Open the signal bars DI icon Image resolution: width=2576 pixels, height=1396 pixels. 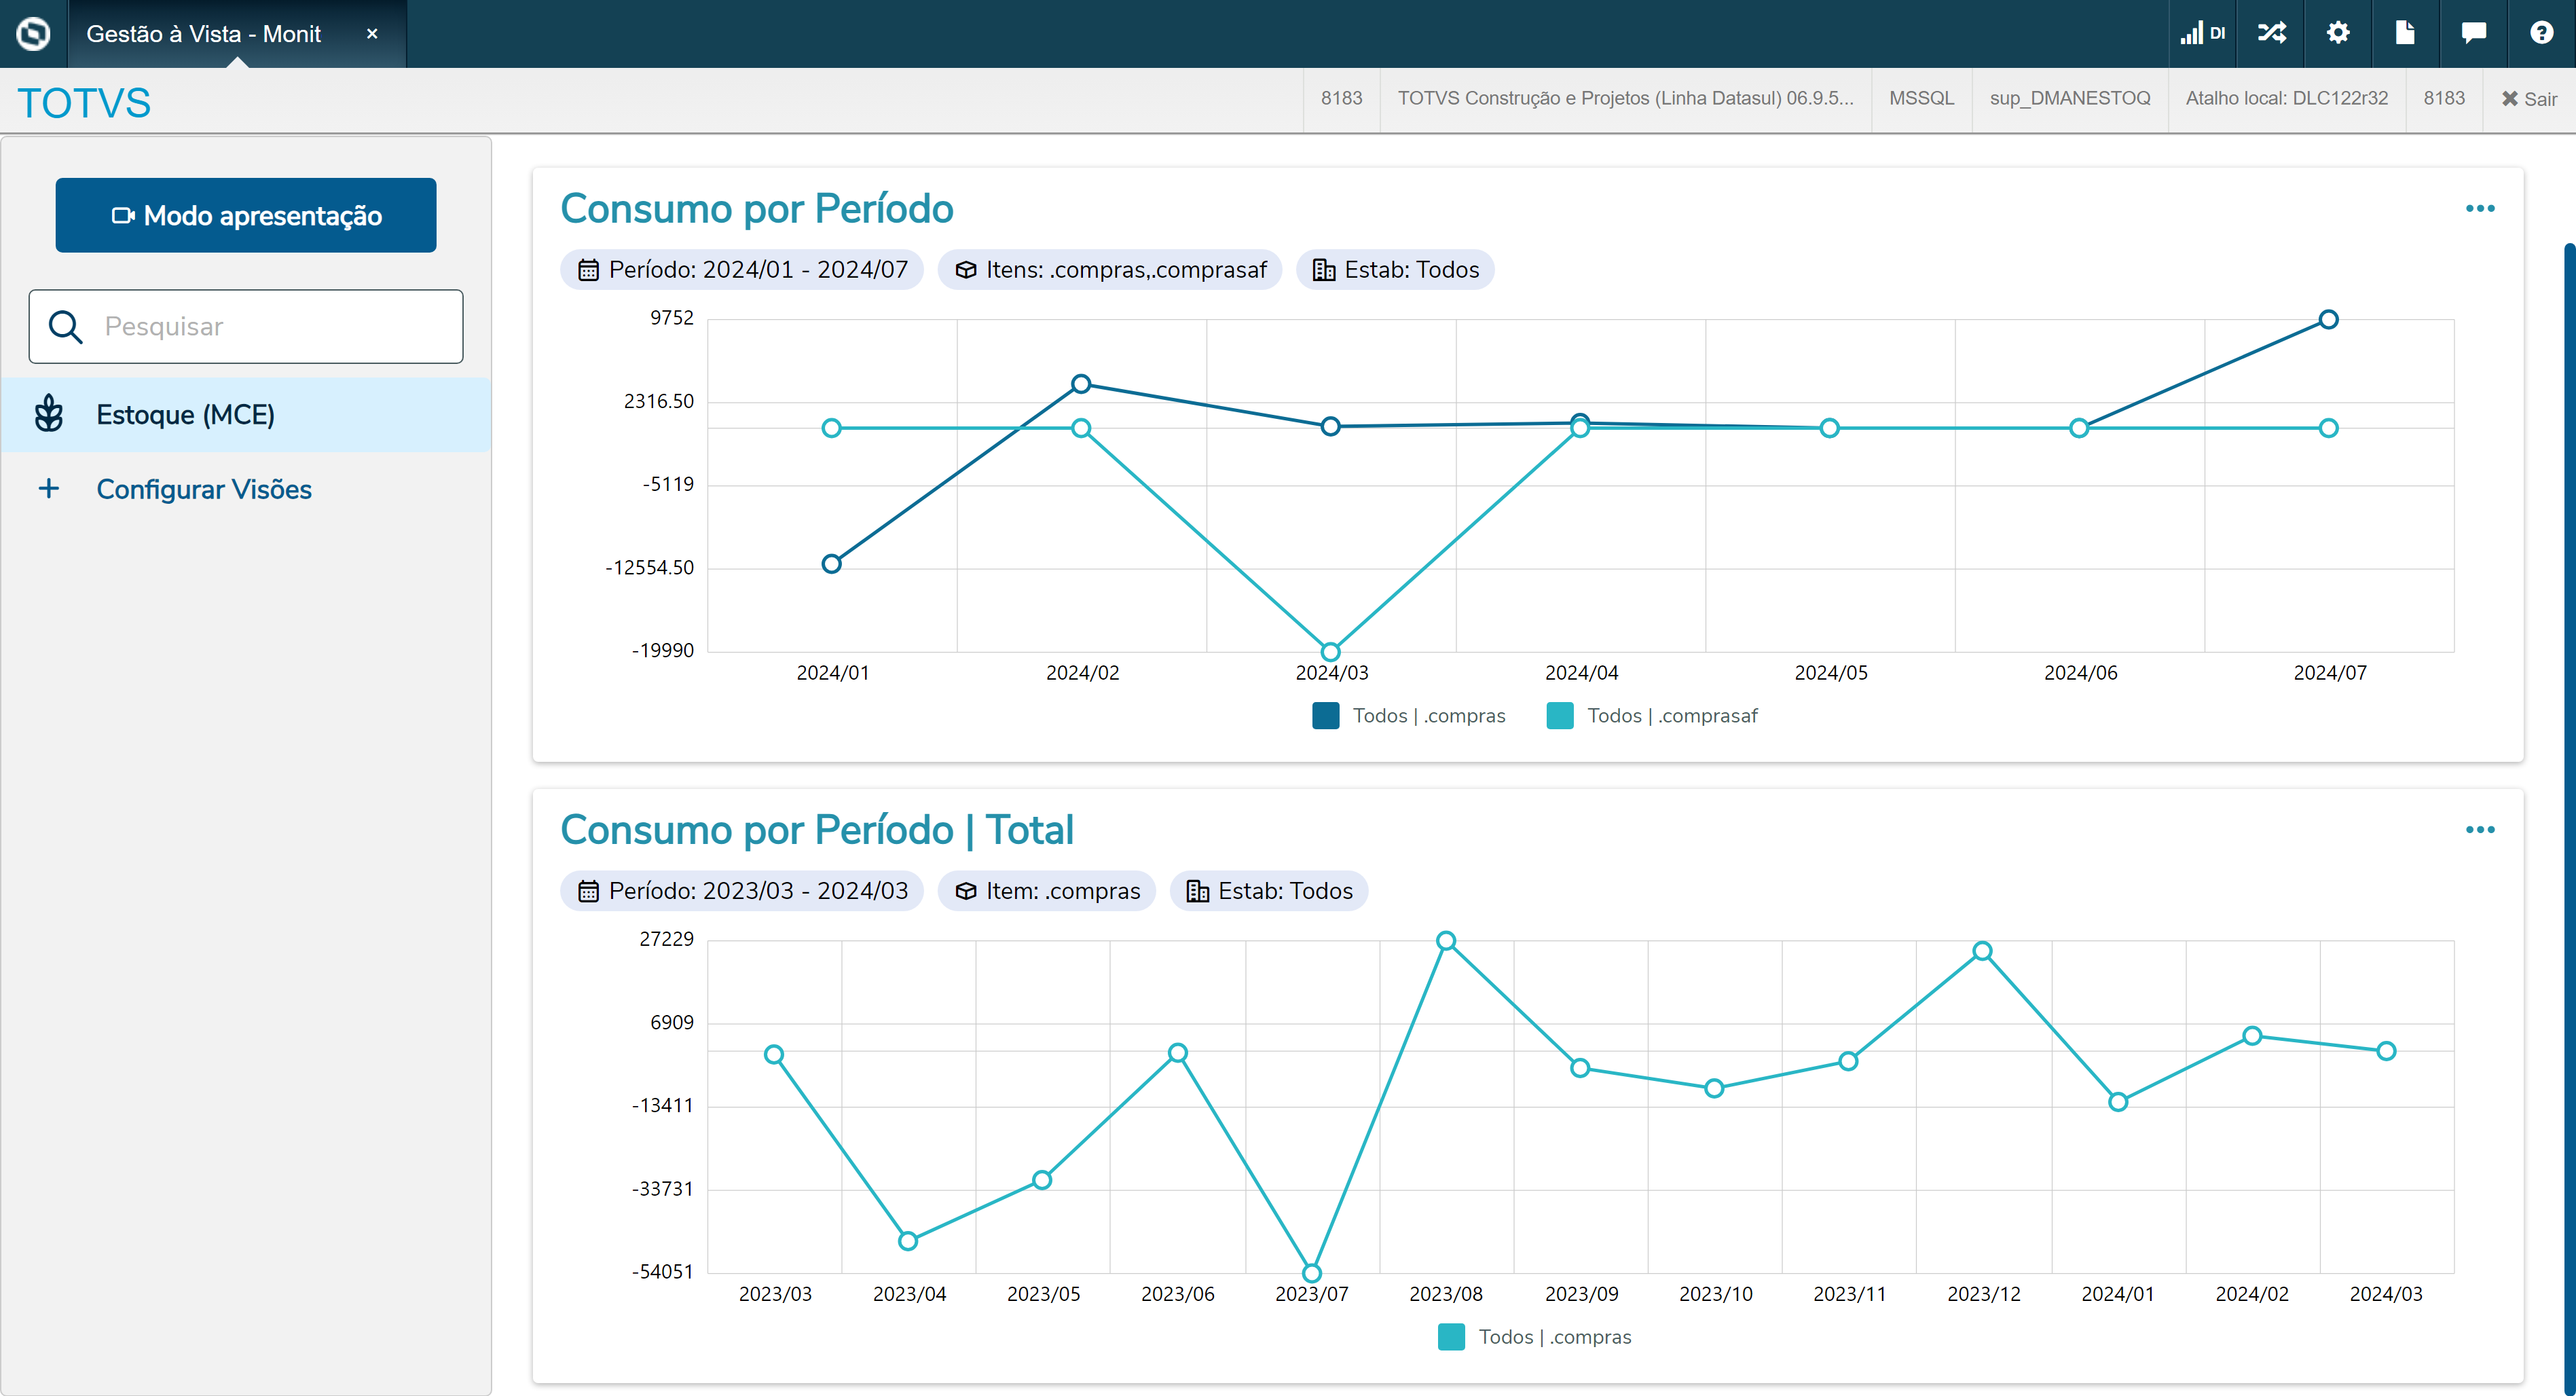(x=2202, y=33)
